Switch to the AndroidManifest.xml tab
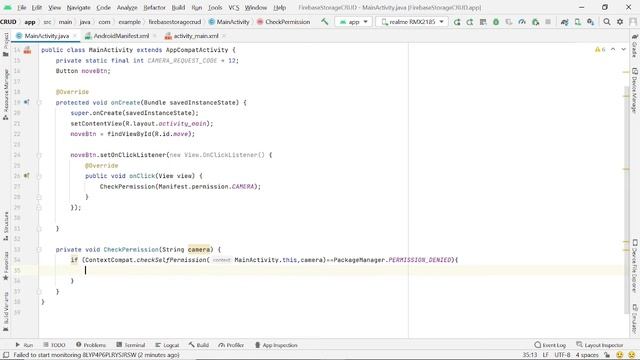Screen dimensions: 640x360 click(121, 36)
